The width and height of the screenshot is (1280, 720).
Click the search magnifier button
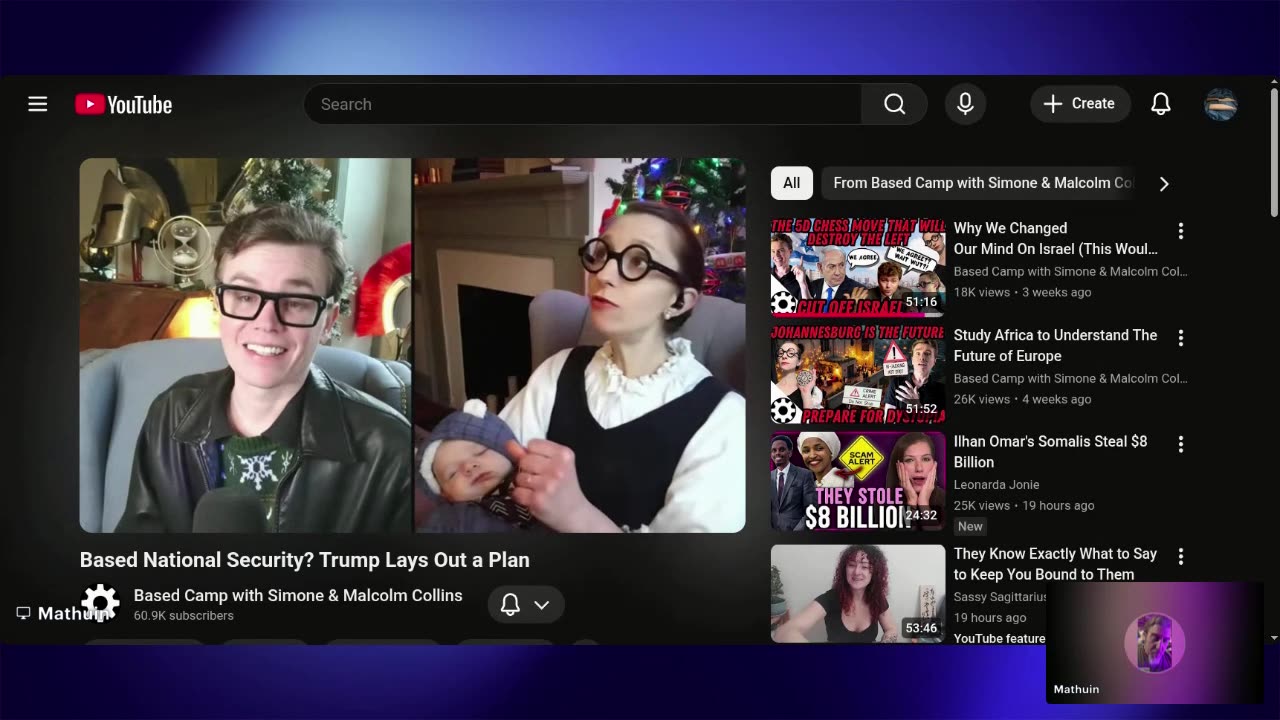895,104
